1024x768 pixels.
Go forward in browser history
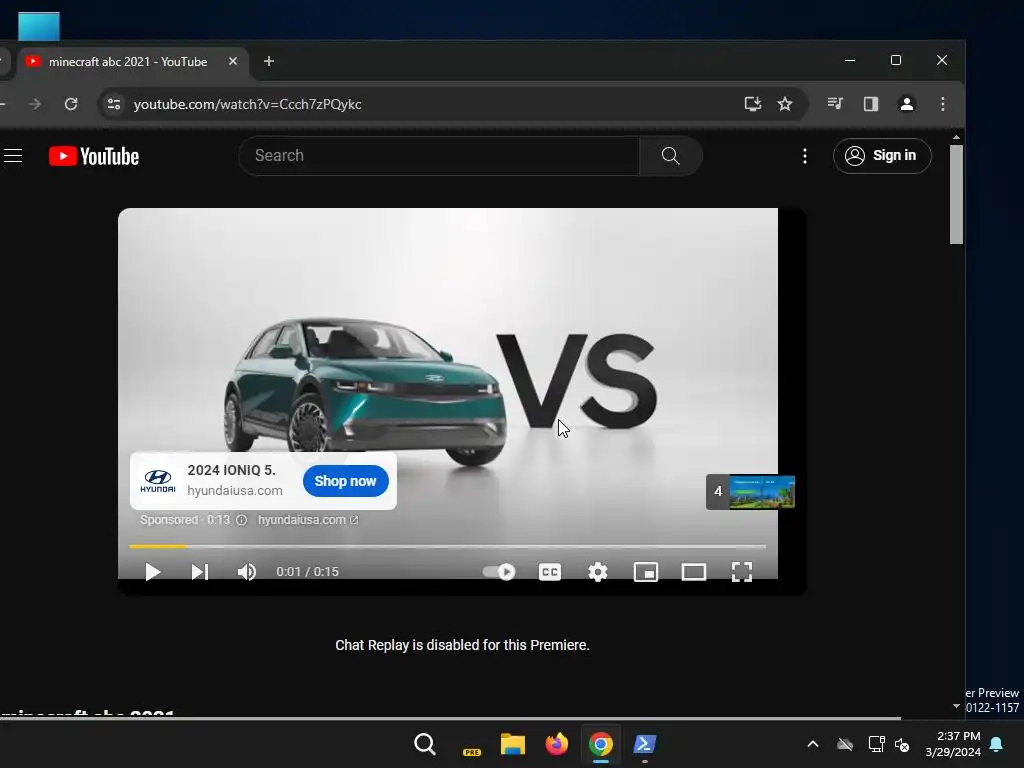coord(35,104)
